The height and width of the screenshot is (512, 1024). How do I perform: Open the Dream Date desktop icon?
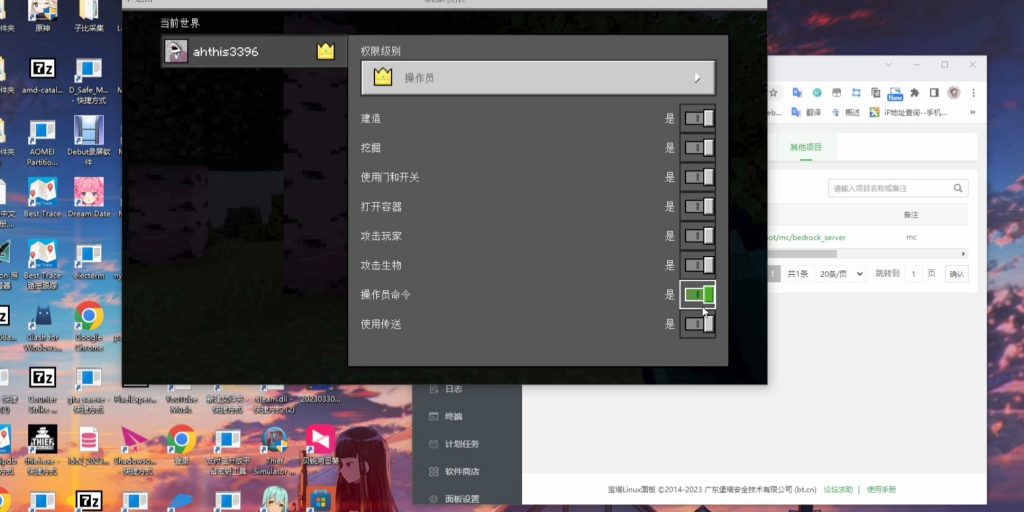[x=89, y=197]
